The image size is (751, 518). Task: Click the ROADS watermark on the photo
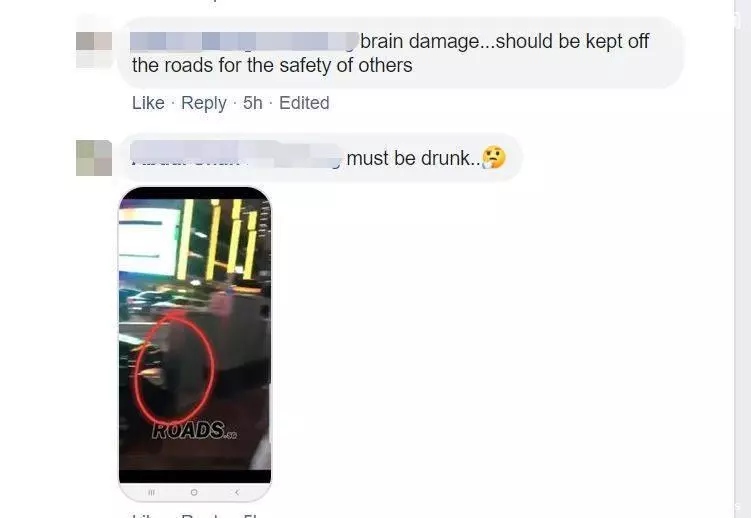[x=194, y=430]
